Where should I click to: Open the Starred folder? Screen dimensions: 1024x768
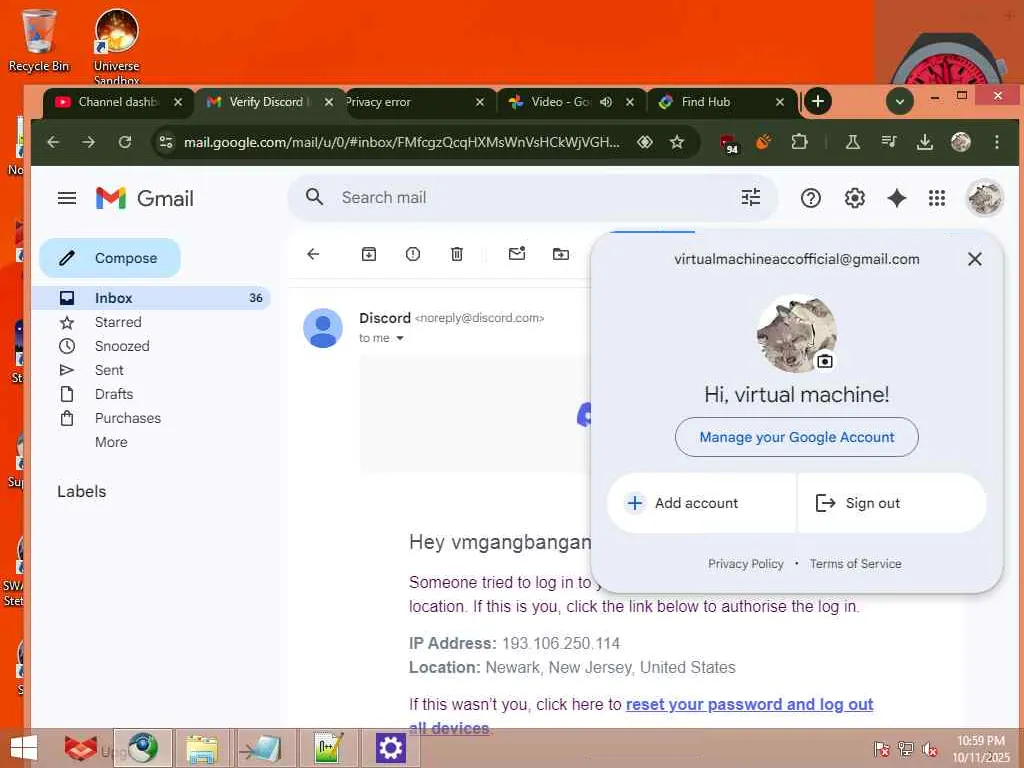point(118,322)
